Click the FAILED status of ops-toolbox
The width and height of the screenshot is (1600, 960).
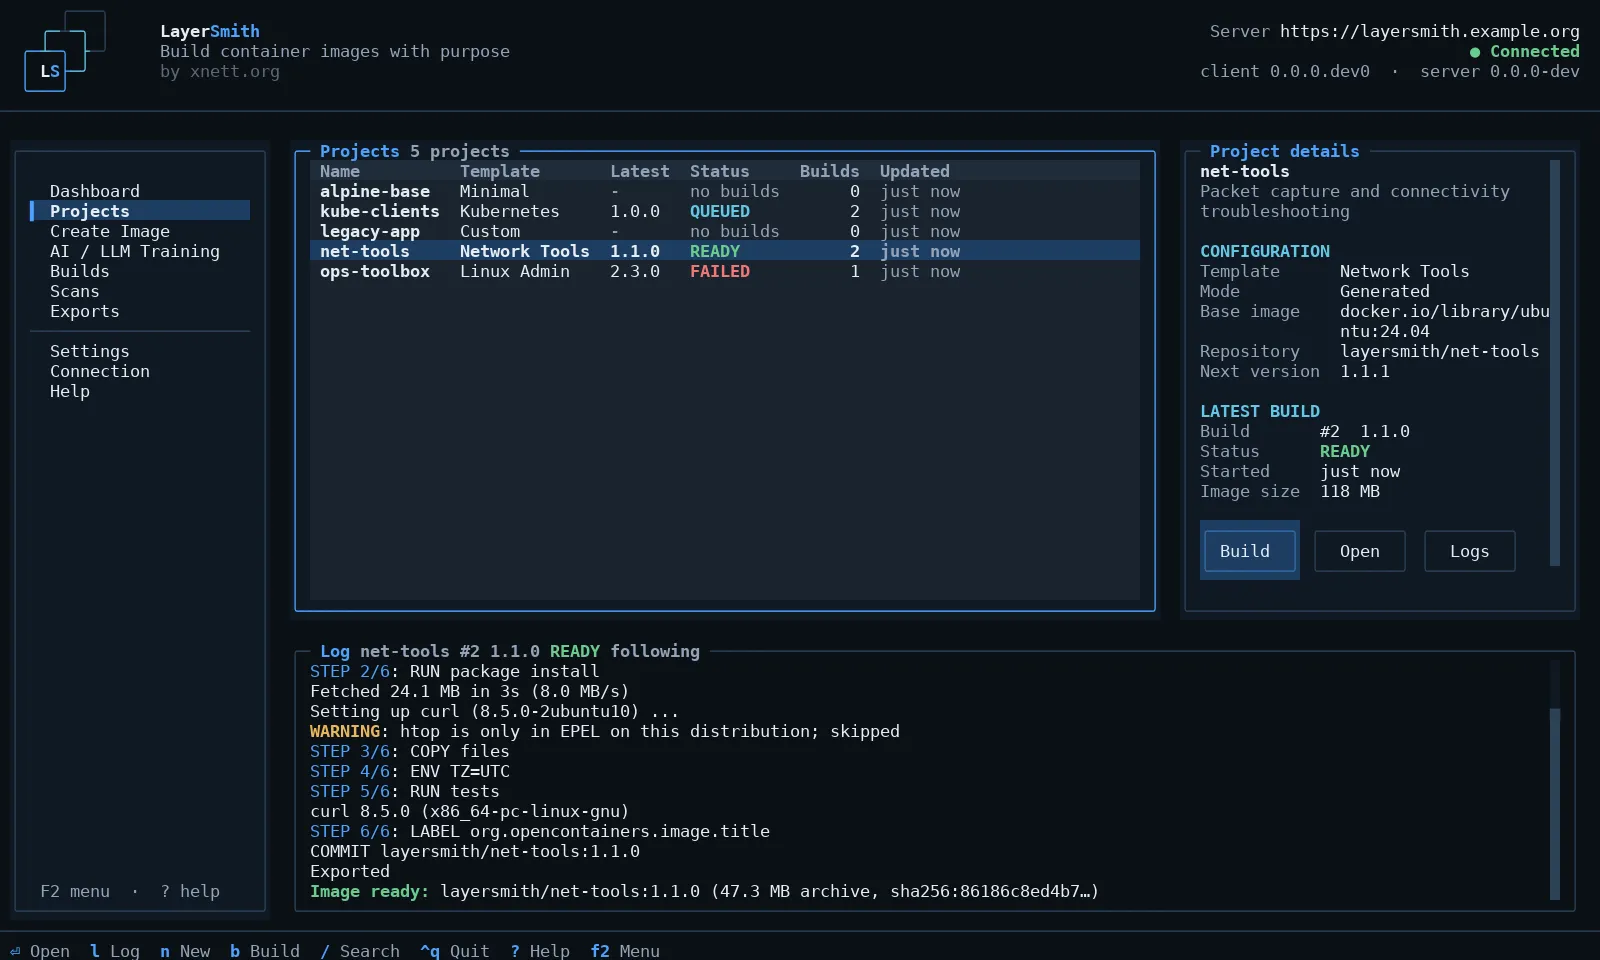pos(720,271)
